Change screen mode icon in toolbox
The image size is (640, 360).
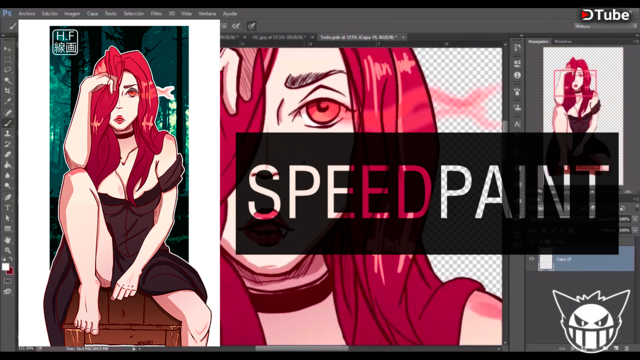pyautogui.click(x=8, y=291)
